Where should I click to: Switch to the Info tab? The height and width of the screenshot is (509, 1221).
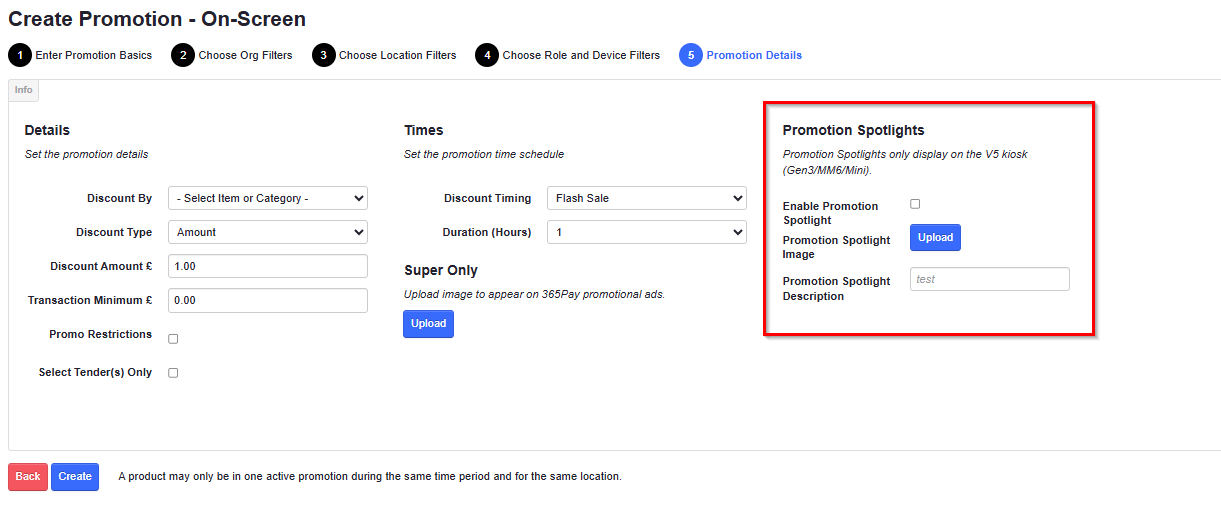coord(23,90)
